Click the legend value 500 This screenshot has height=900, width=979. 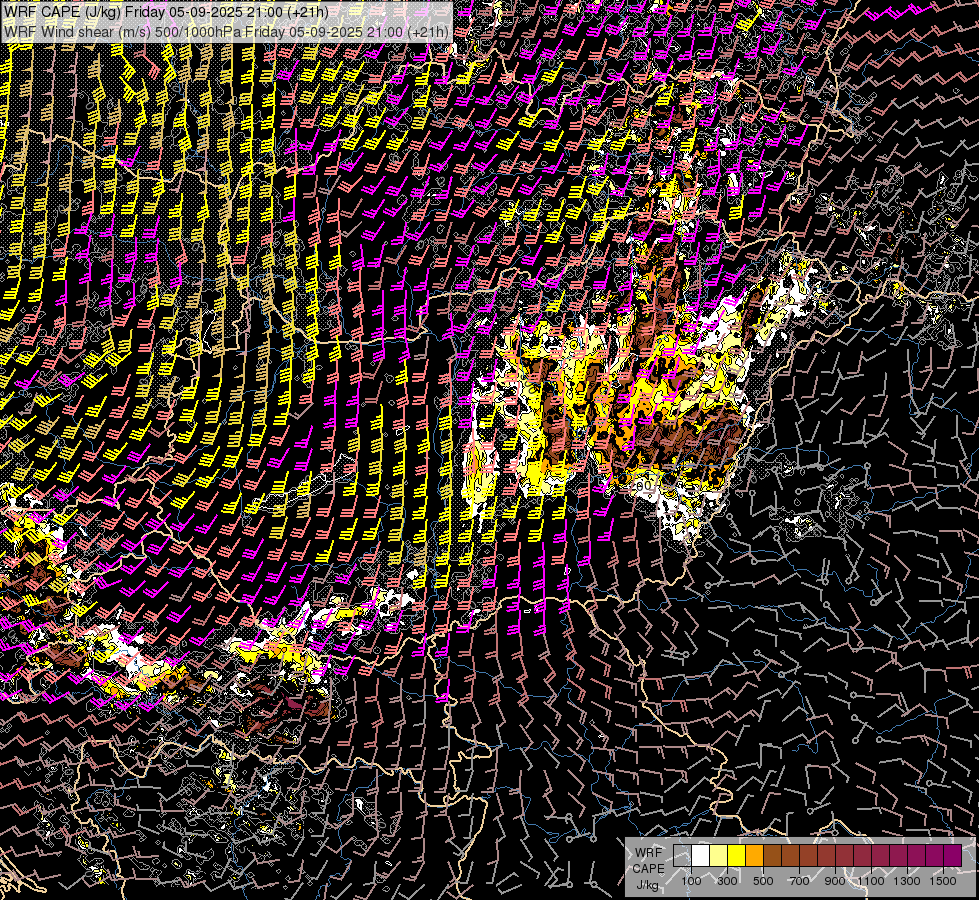point(763,881)
